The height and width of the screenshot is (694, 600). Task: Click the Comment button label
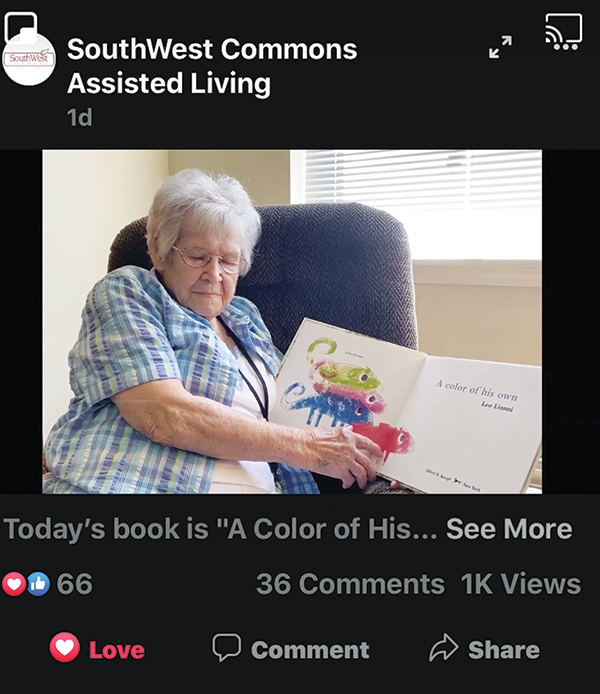pyautogui.click(x=310, y=650)
